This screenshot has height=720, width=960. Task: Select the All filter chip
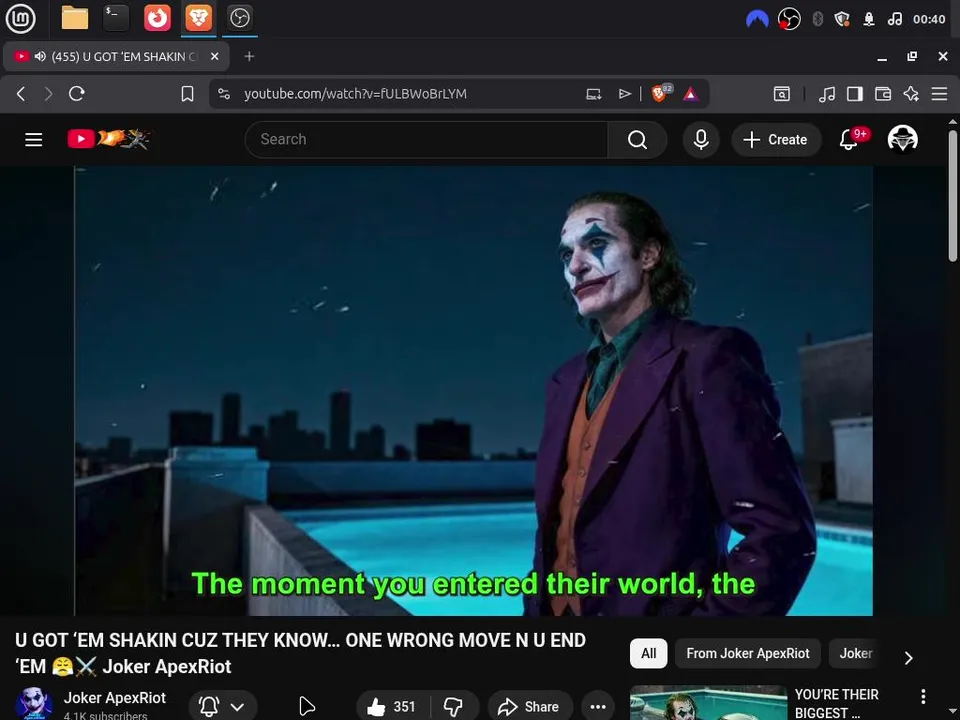(x=648, y=653)
